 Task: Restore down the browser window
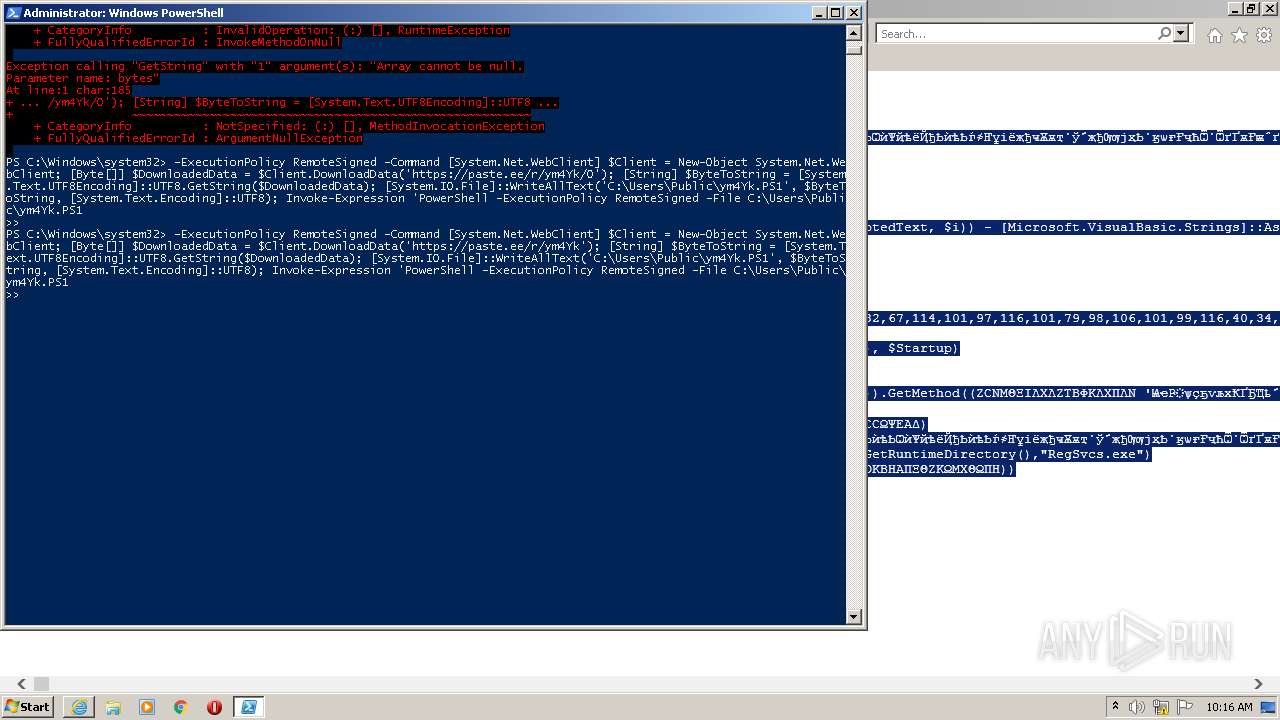pyautogui.click(x=1251, y=8)
